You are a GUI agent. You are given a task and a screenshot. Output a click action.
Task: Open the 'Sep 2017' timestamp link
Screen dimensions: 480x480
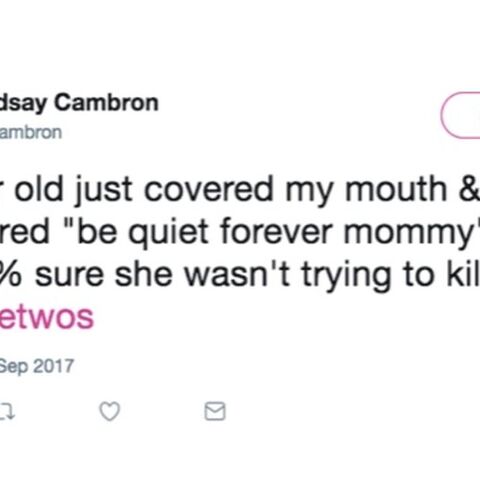(x=37, y=367)
